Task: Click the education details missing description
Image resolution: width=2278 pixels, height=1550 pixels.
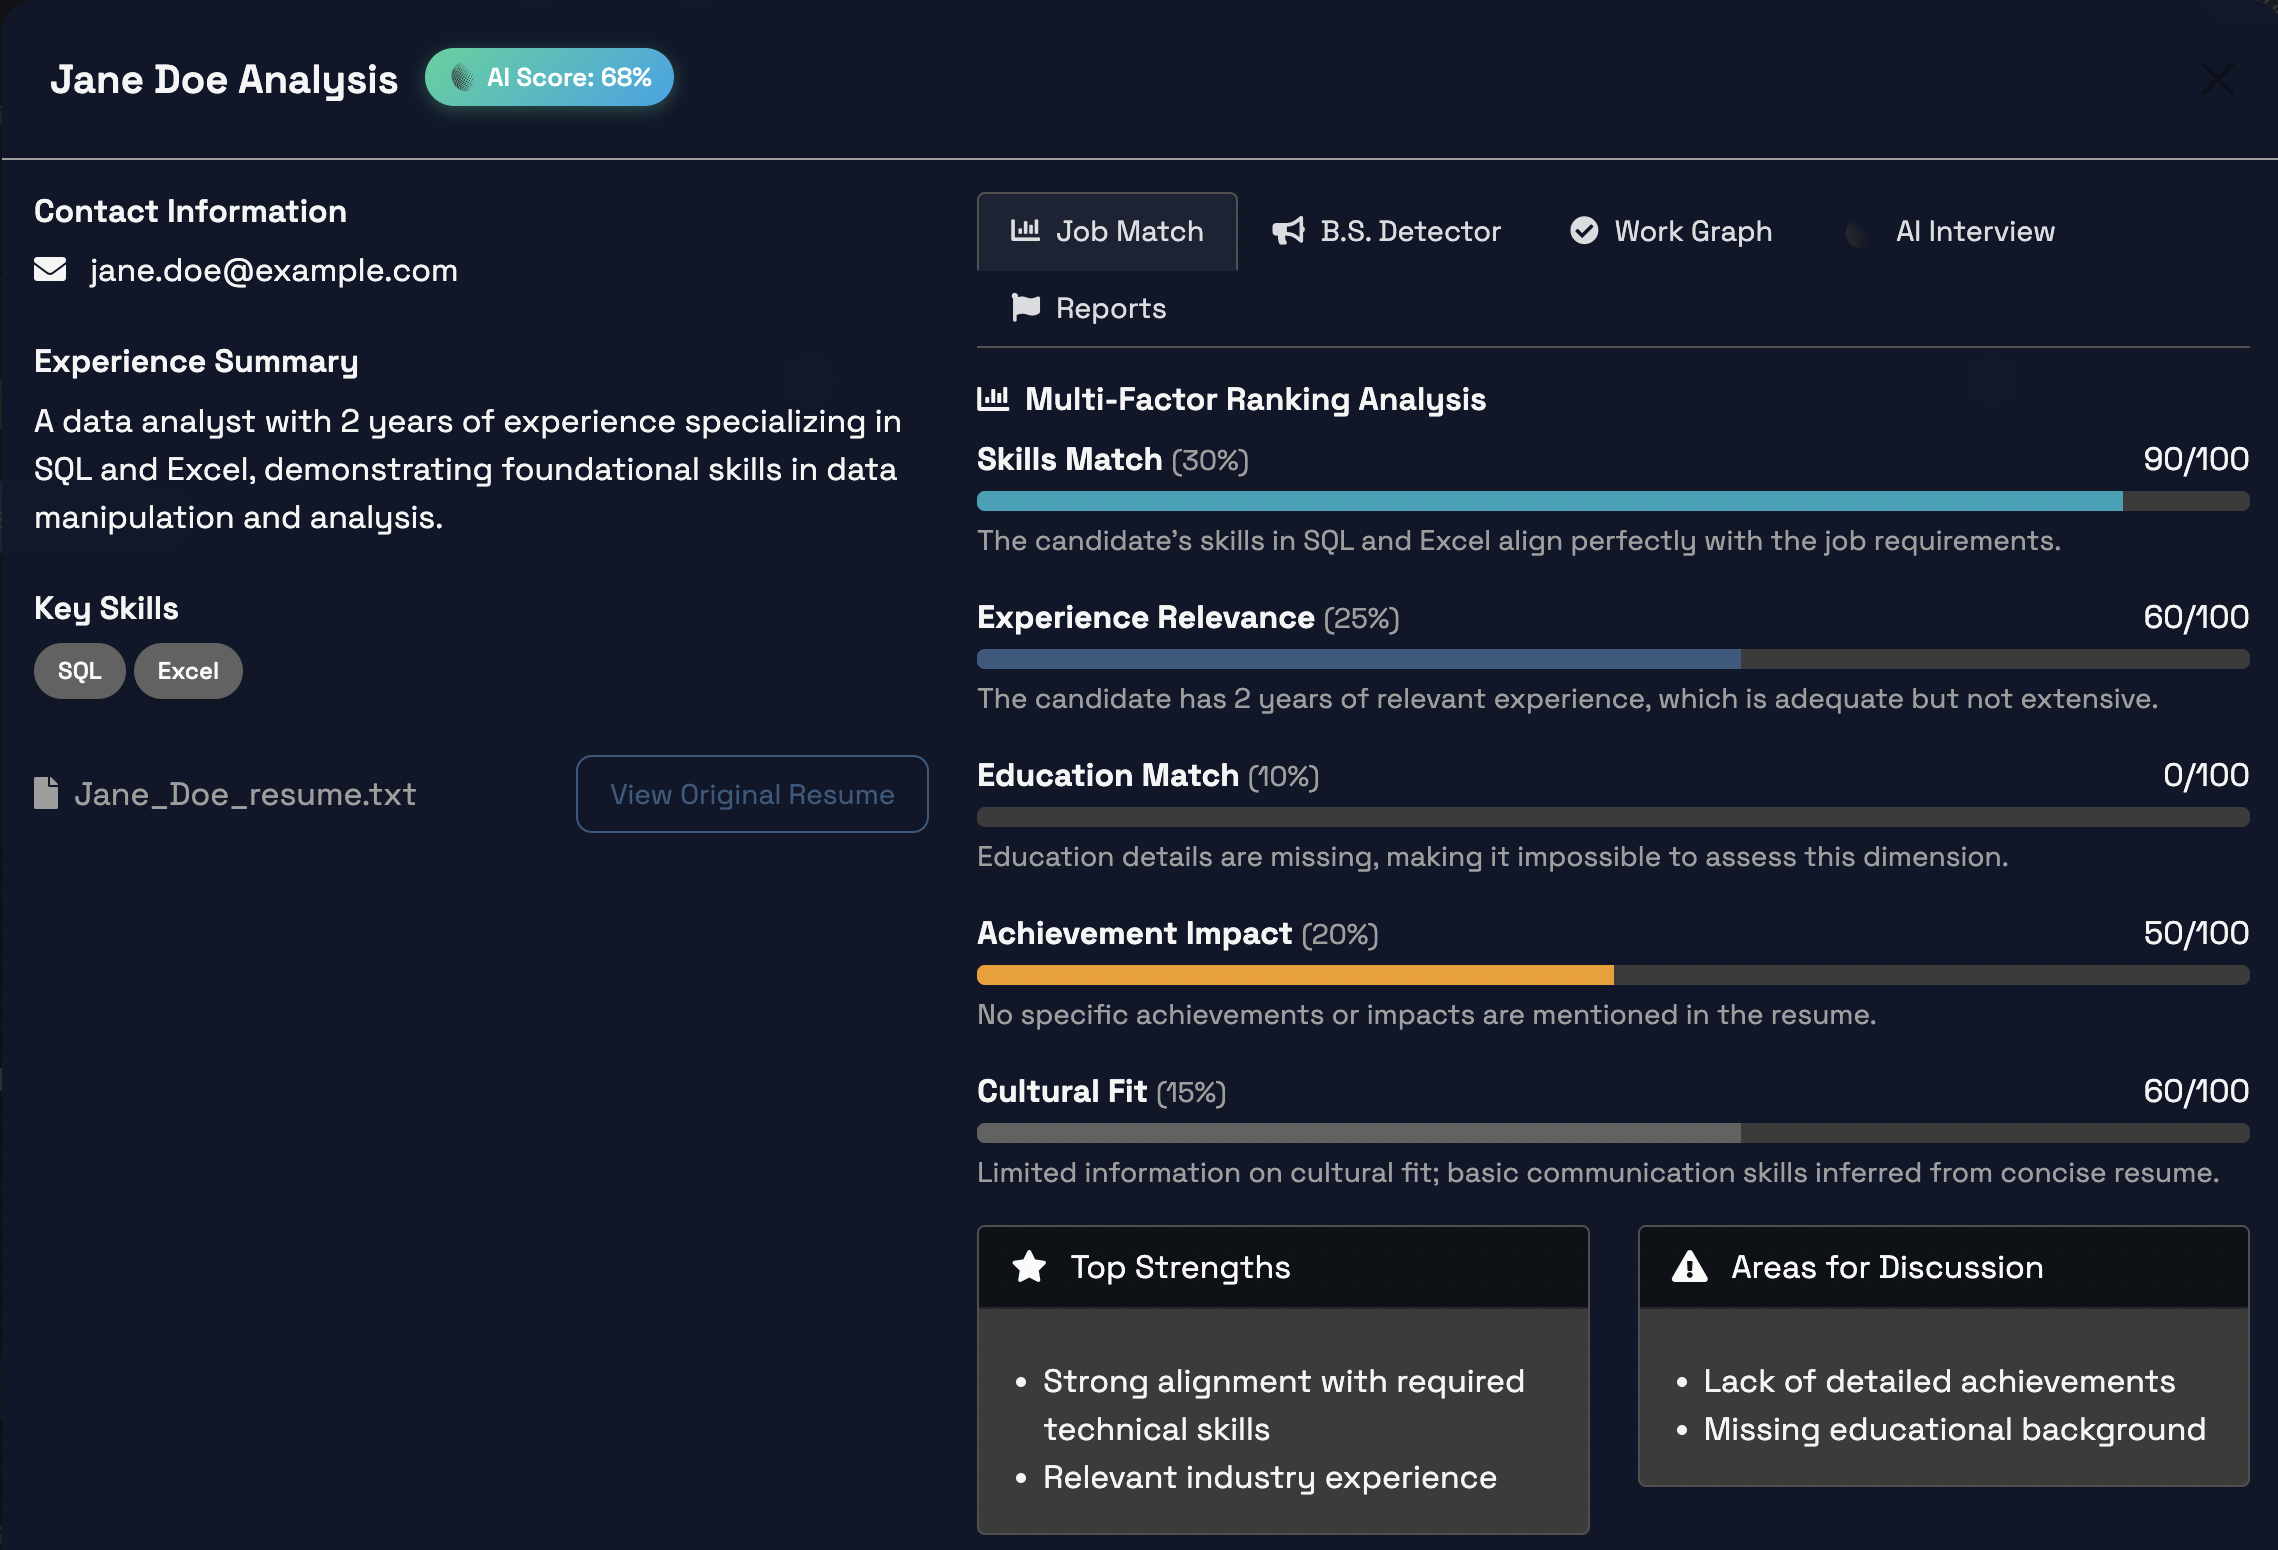Action: coord(1493,856)
